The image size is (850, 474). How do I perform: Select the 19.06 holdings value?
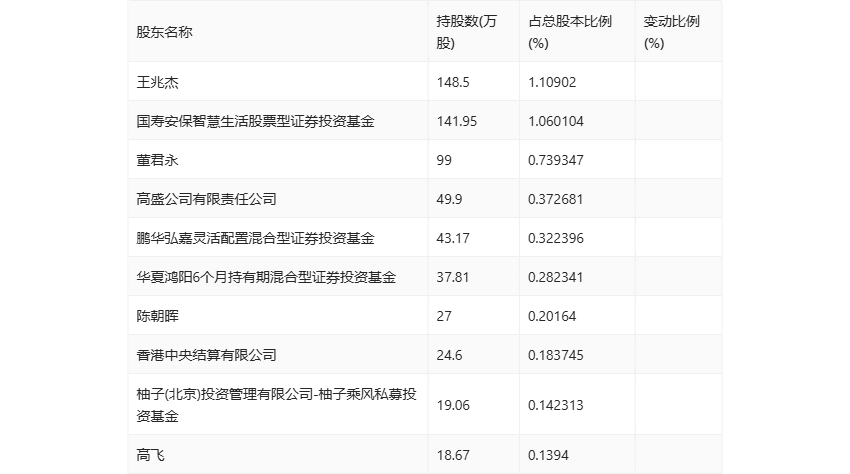point(453,406)
